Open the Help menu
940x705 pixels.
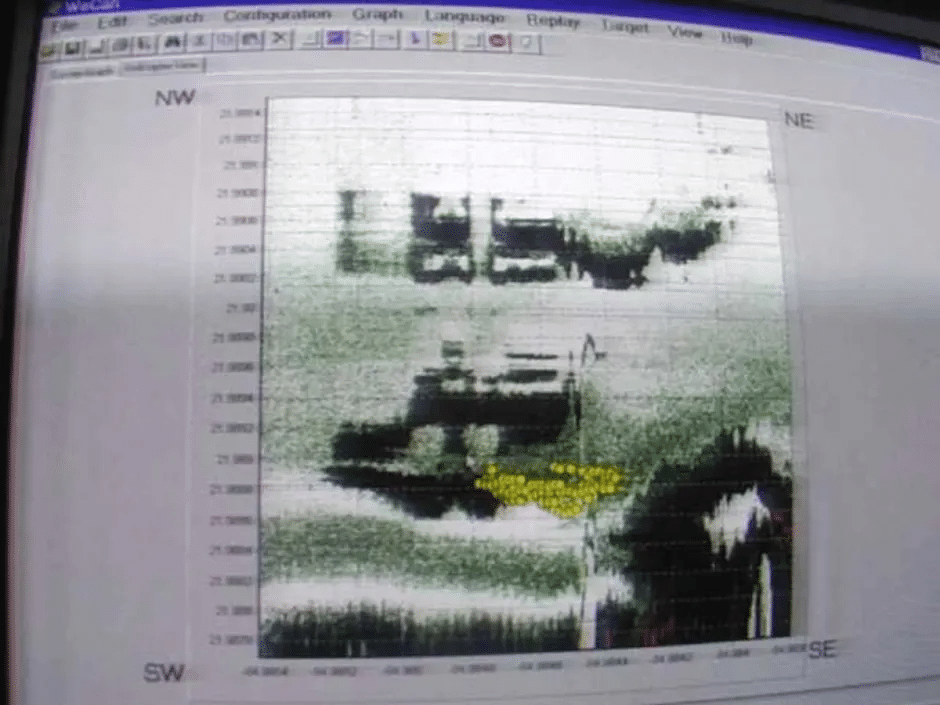[736, 37]
